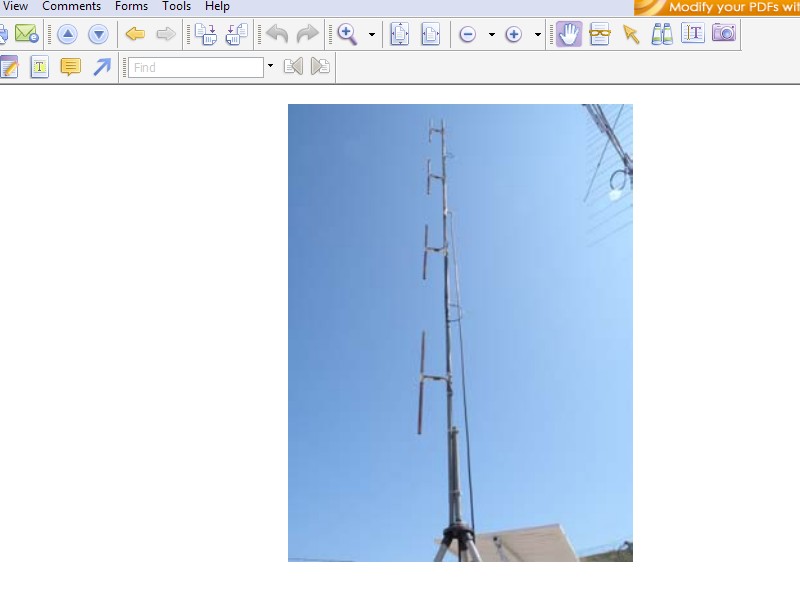
Task: Click the fit width page icon
Action: point(431,34)
